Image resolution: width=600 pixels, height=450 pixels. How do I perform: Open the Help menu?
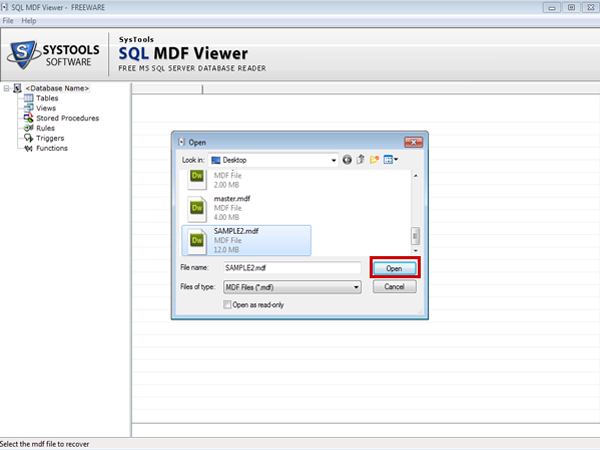tap(29, 21)
